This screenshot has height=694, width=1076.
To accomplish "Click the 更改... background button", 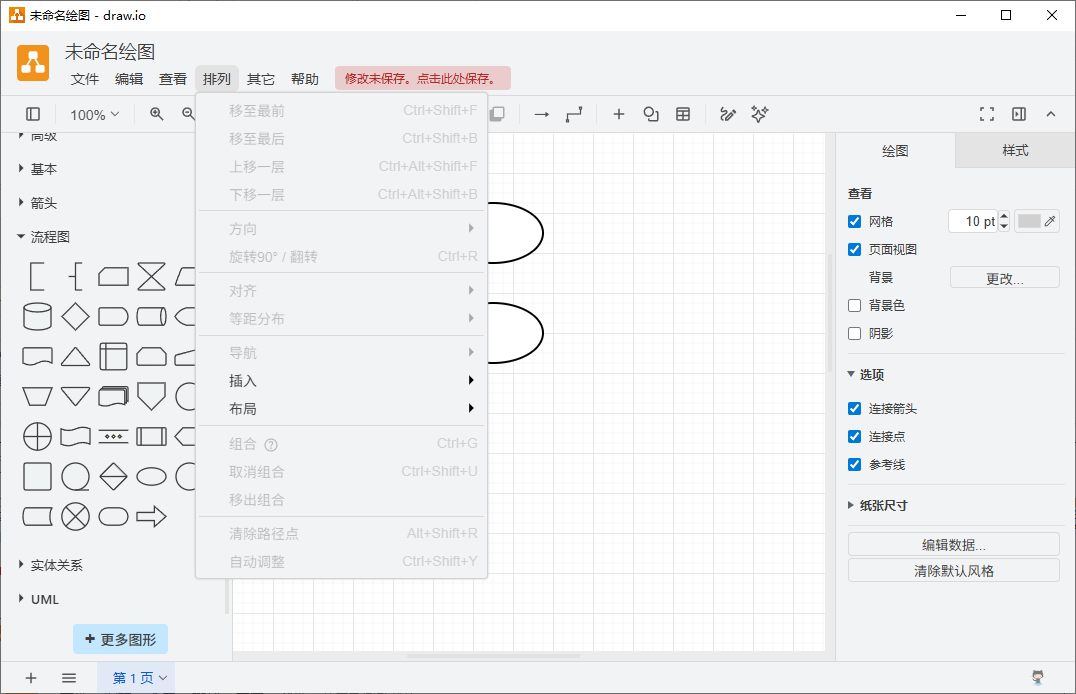I will 1005,277.
